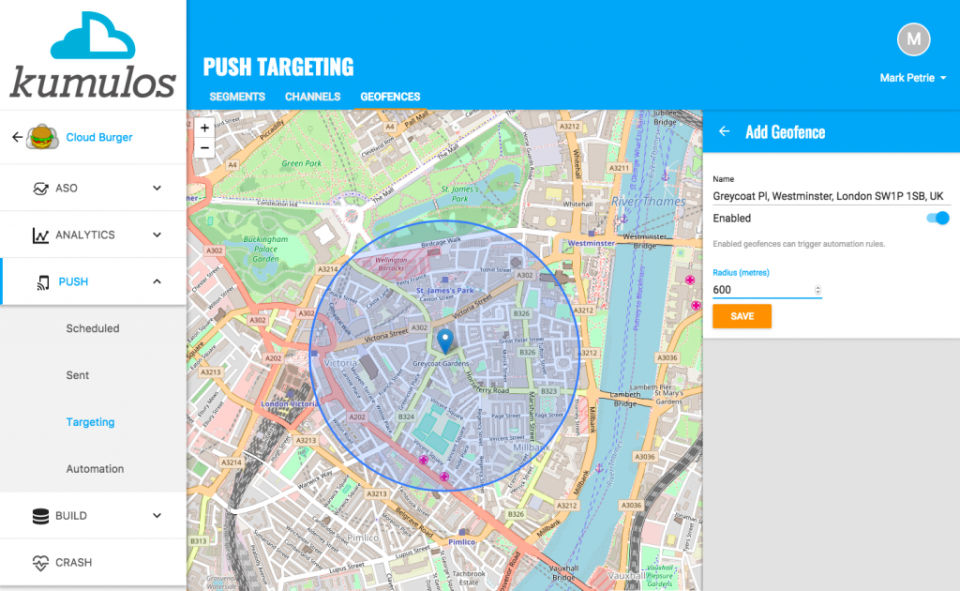Click the St. James's Park station label
Viewport: 960px width, 591px height.
click(444, 290)
